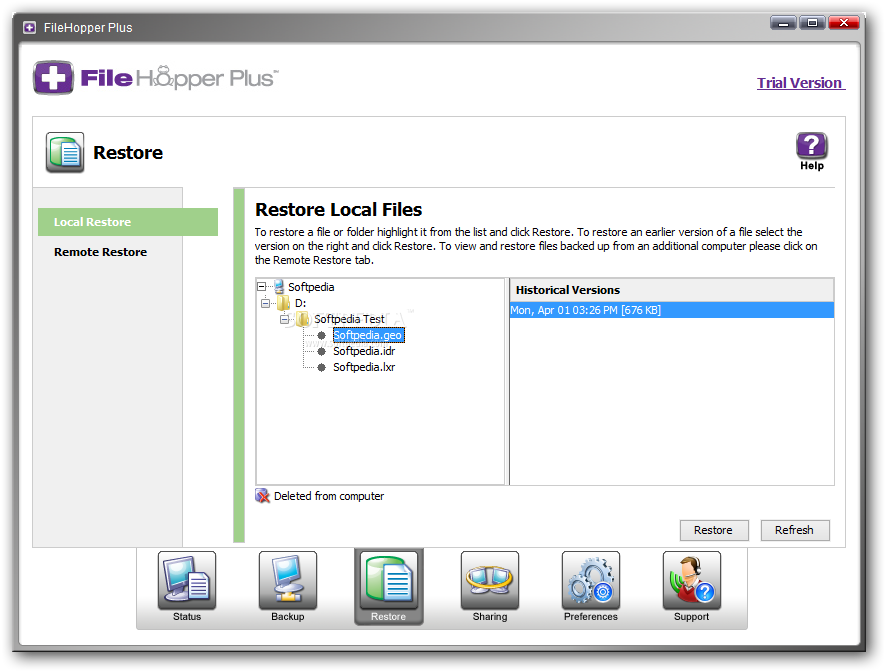This screenshot has height=672, width=886.
Task: Open the Support section icon
Action: [x=692, y=580]
